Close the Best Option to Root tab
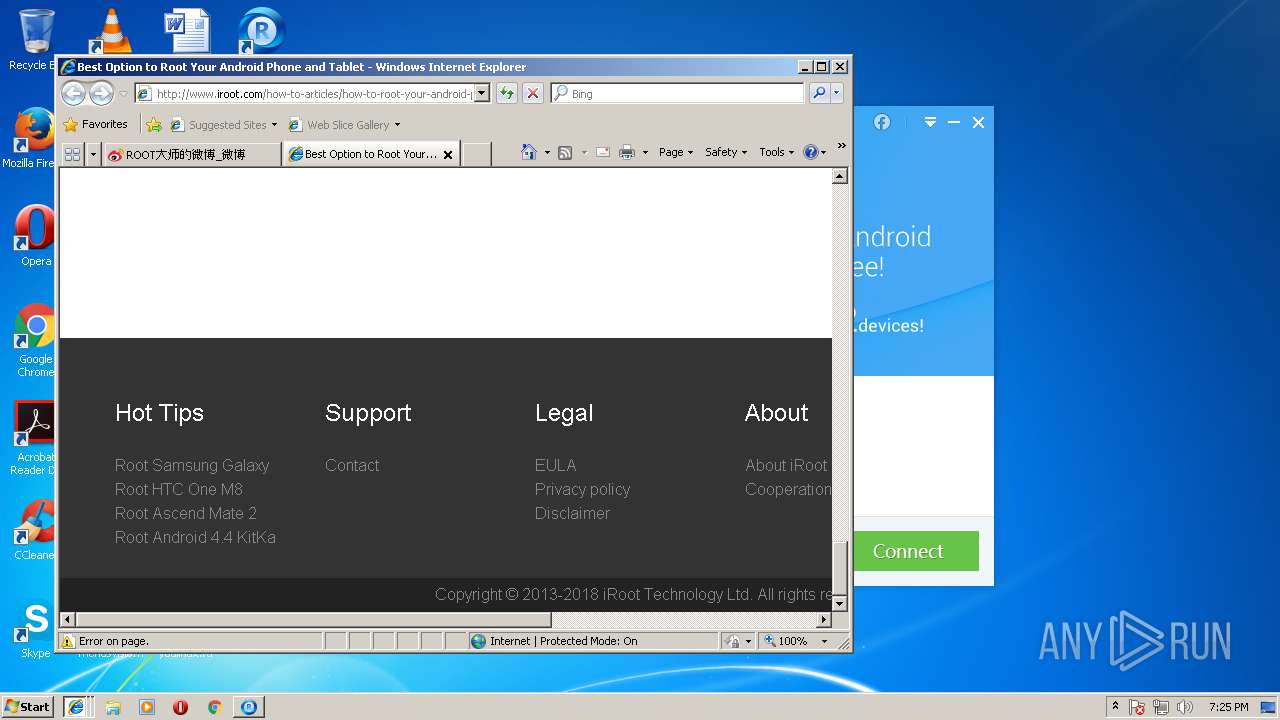 pos(448,154)
